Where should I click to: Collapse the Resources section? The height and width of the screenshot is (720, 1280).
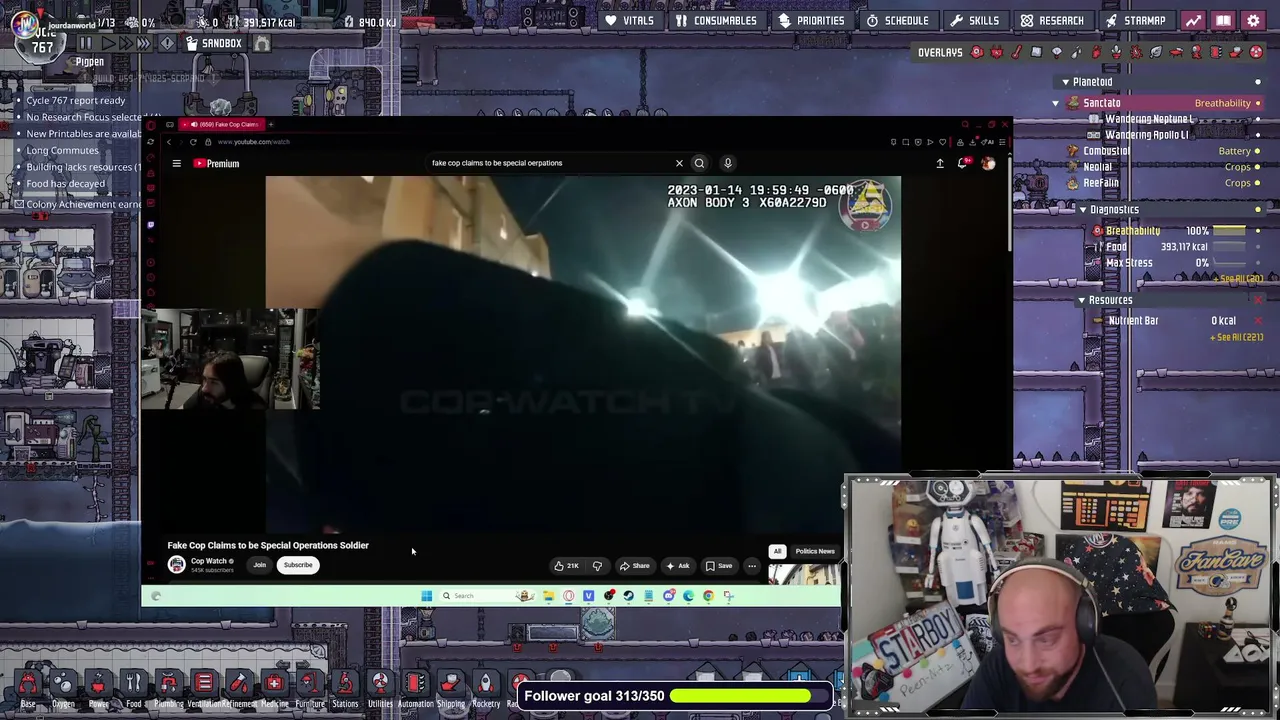click(1081, 300)
